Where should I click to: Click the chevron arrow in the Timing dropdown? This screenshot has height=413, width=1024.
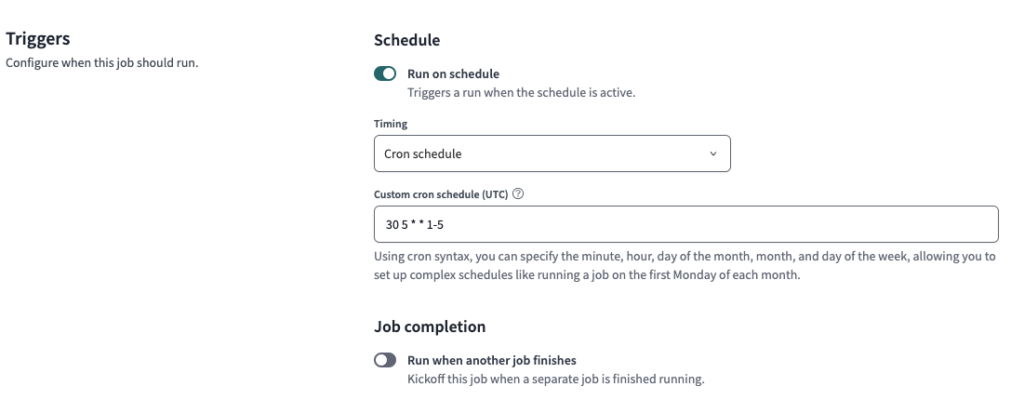click(x=713, y=155)
